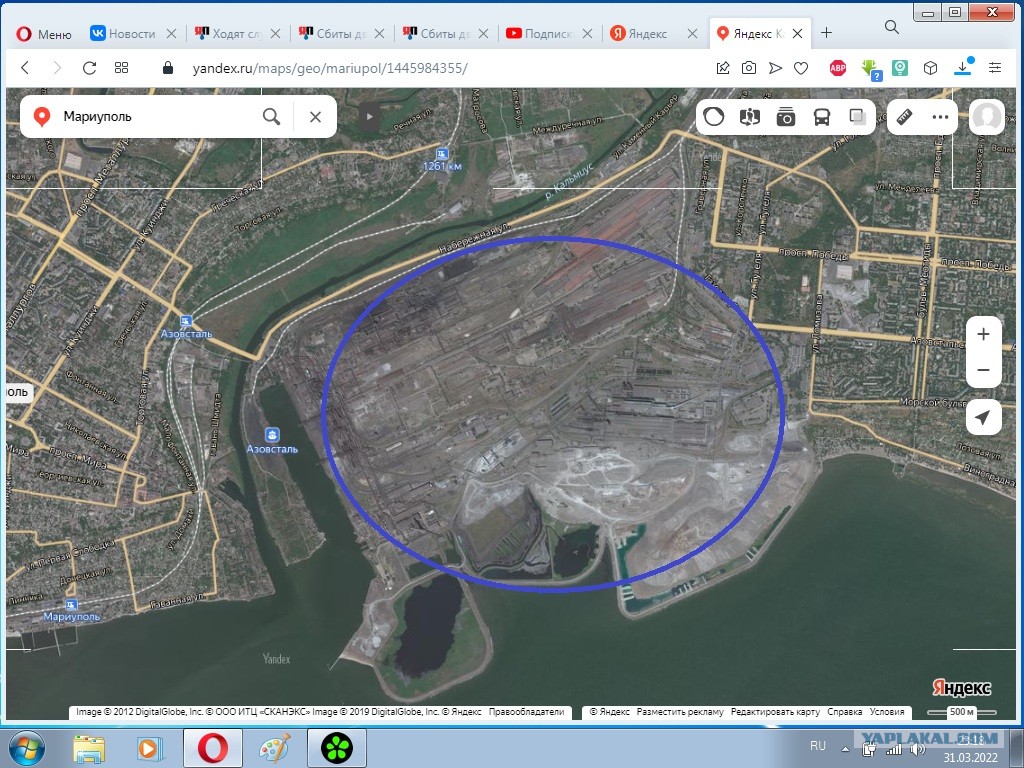1024x768 pixels.
Task: Click the snapshot camera icon in address bar
Action: pyautogui.click(x=749, y=68)
